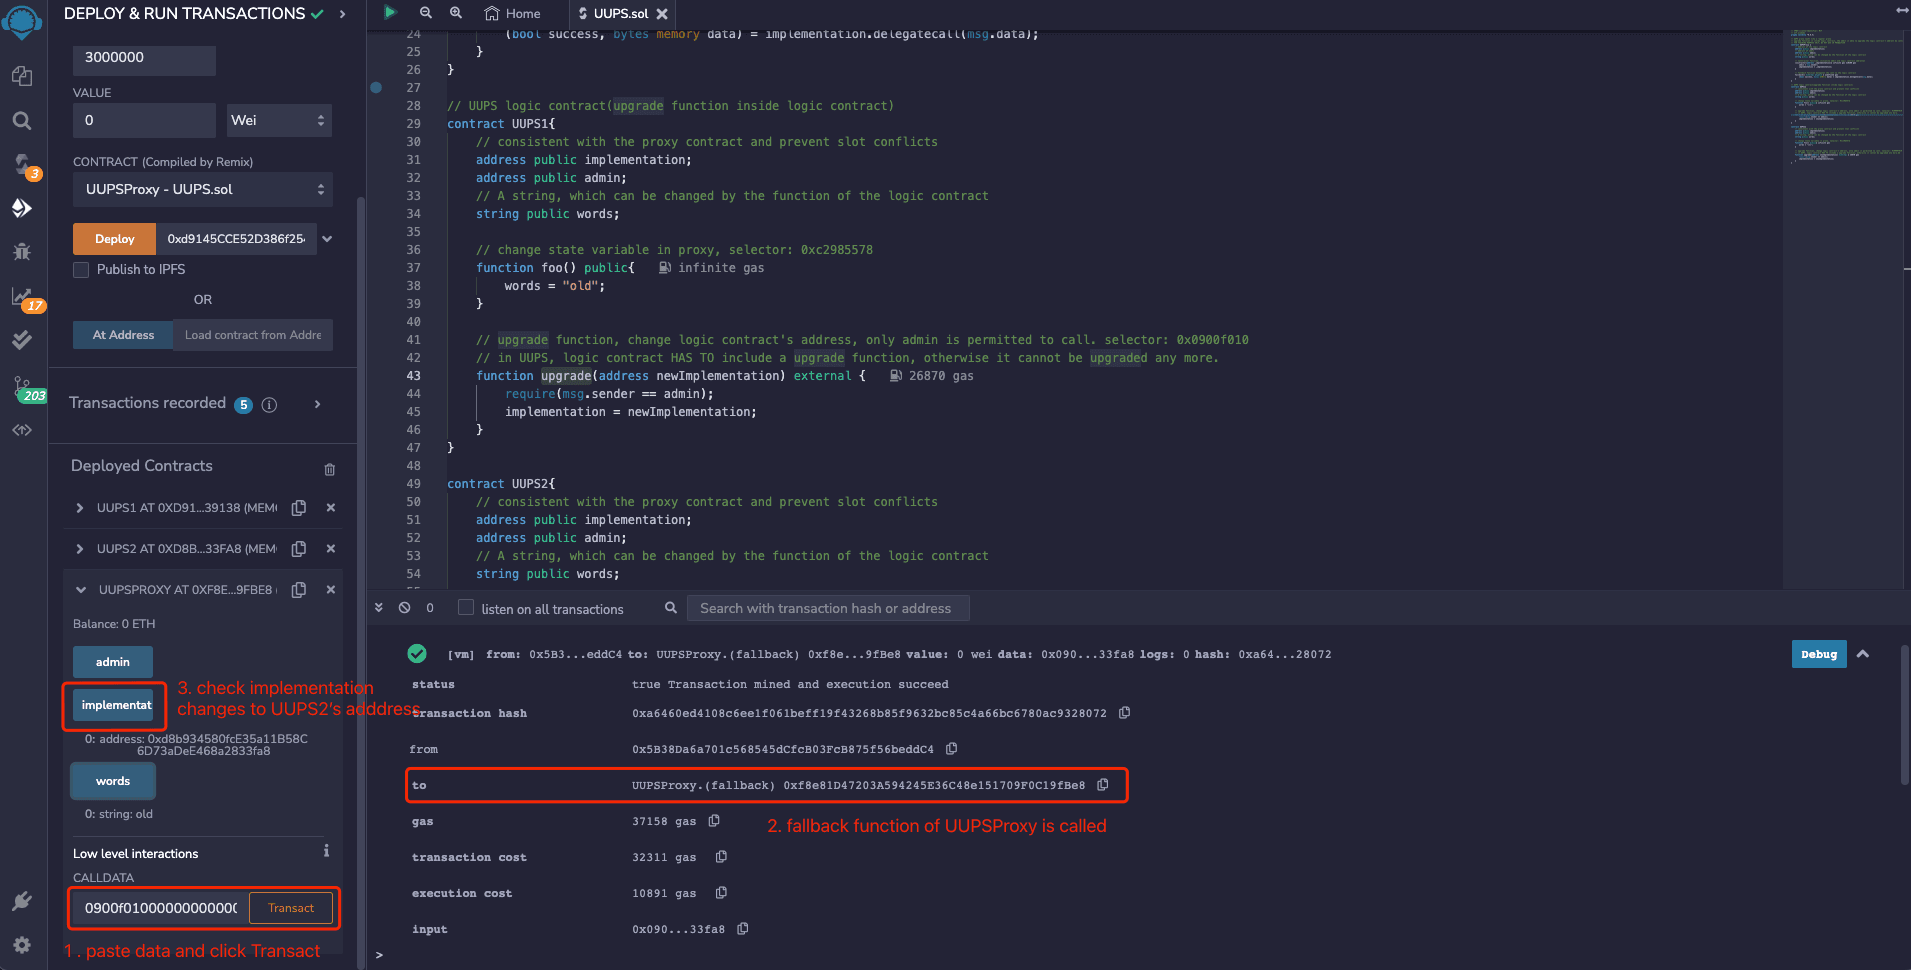Viewport: 1911px width, 970px height.
Task: Expand the UUPS1 deployed contract
Action: coord(80,508)
